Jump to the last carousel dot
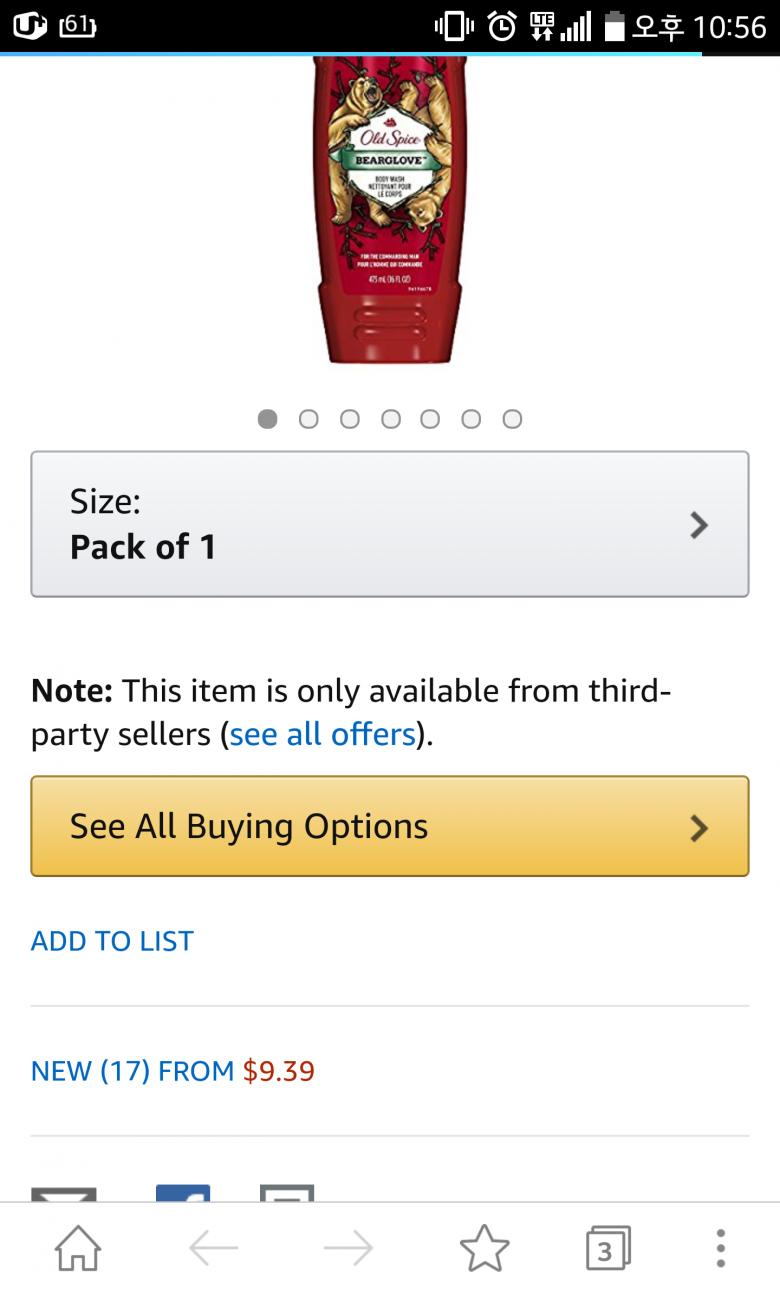The width and height of the screenshot is (780, 1295). tap(512, 419)
